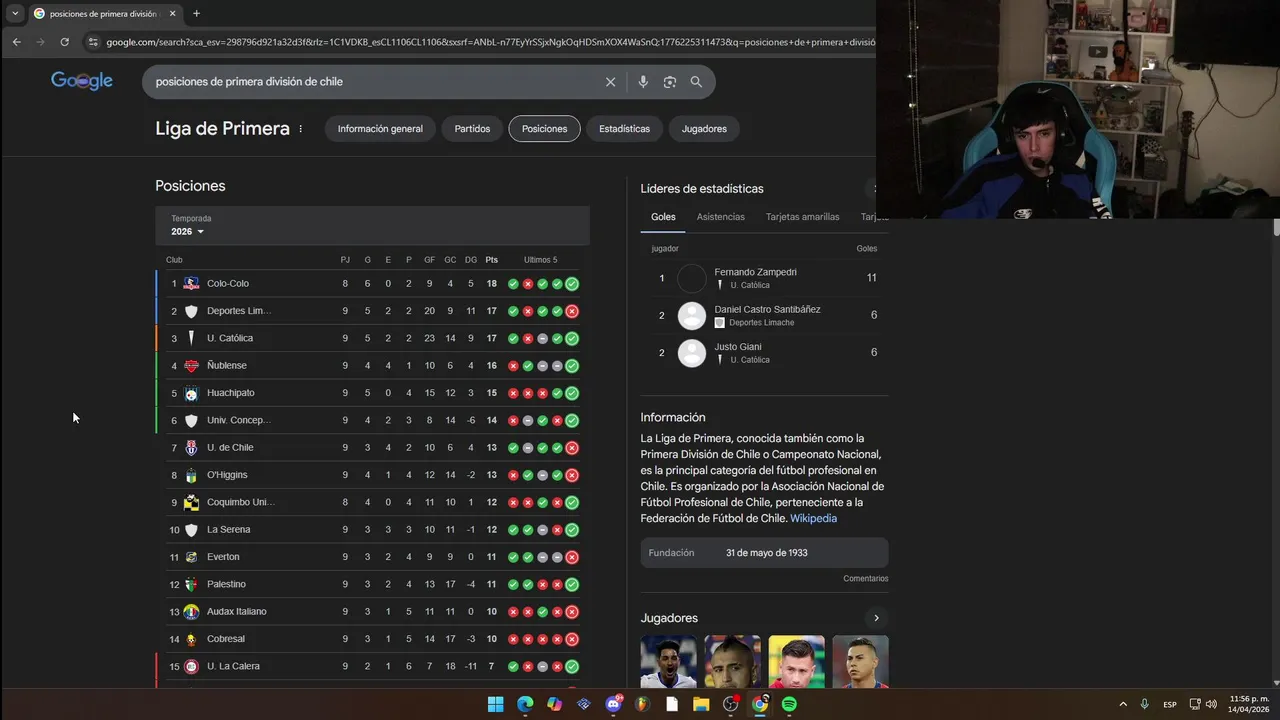Open Fernando Zampedri player entry
1280x720 pixels.
(x=764, y=278)
